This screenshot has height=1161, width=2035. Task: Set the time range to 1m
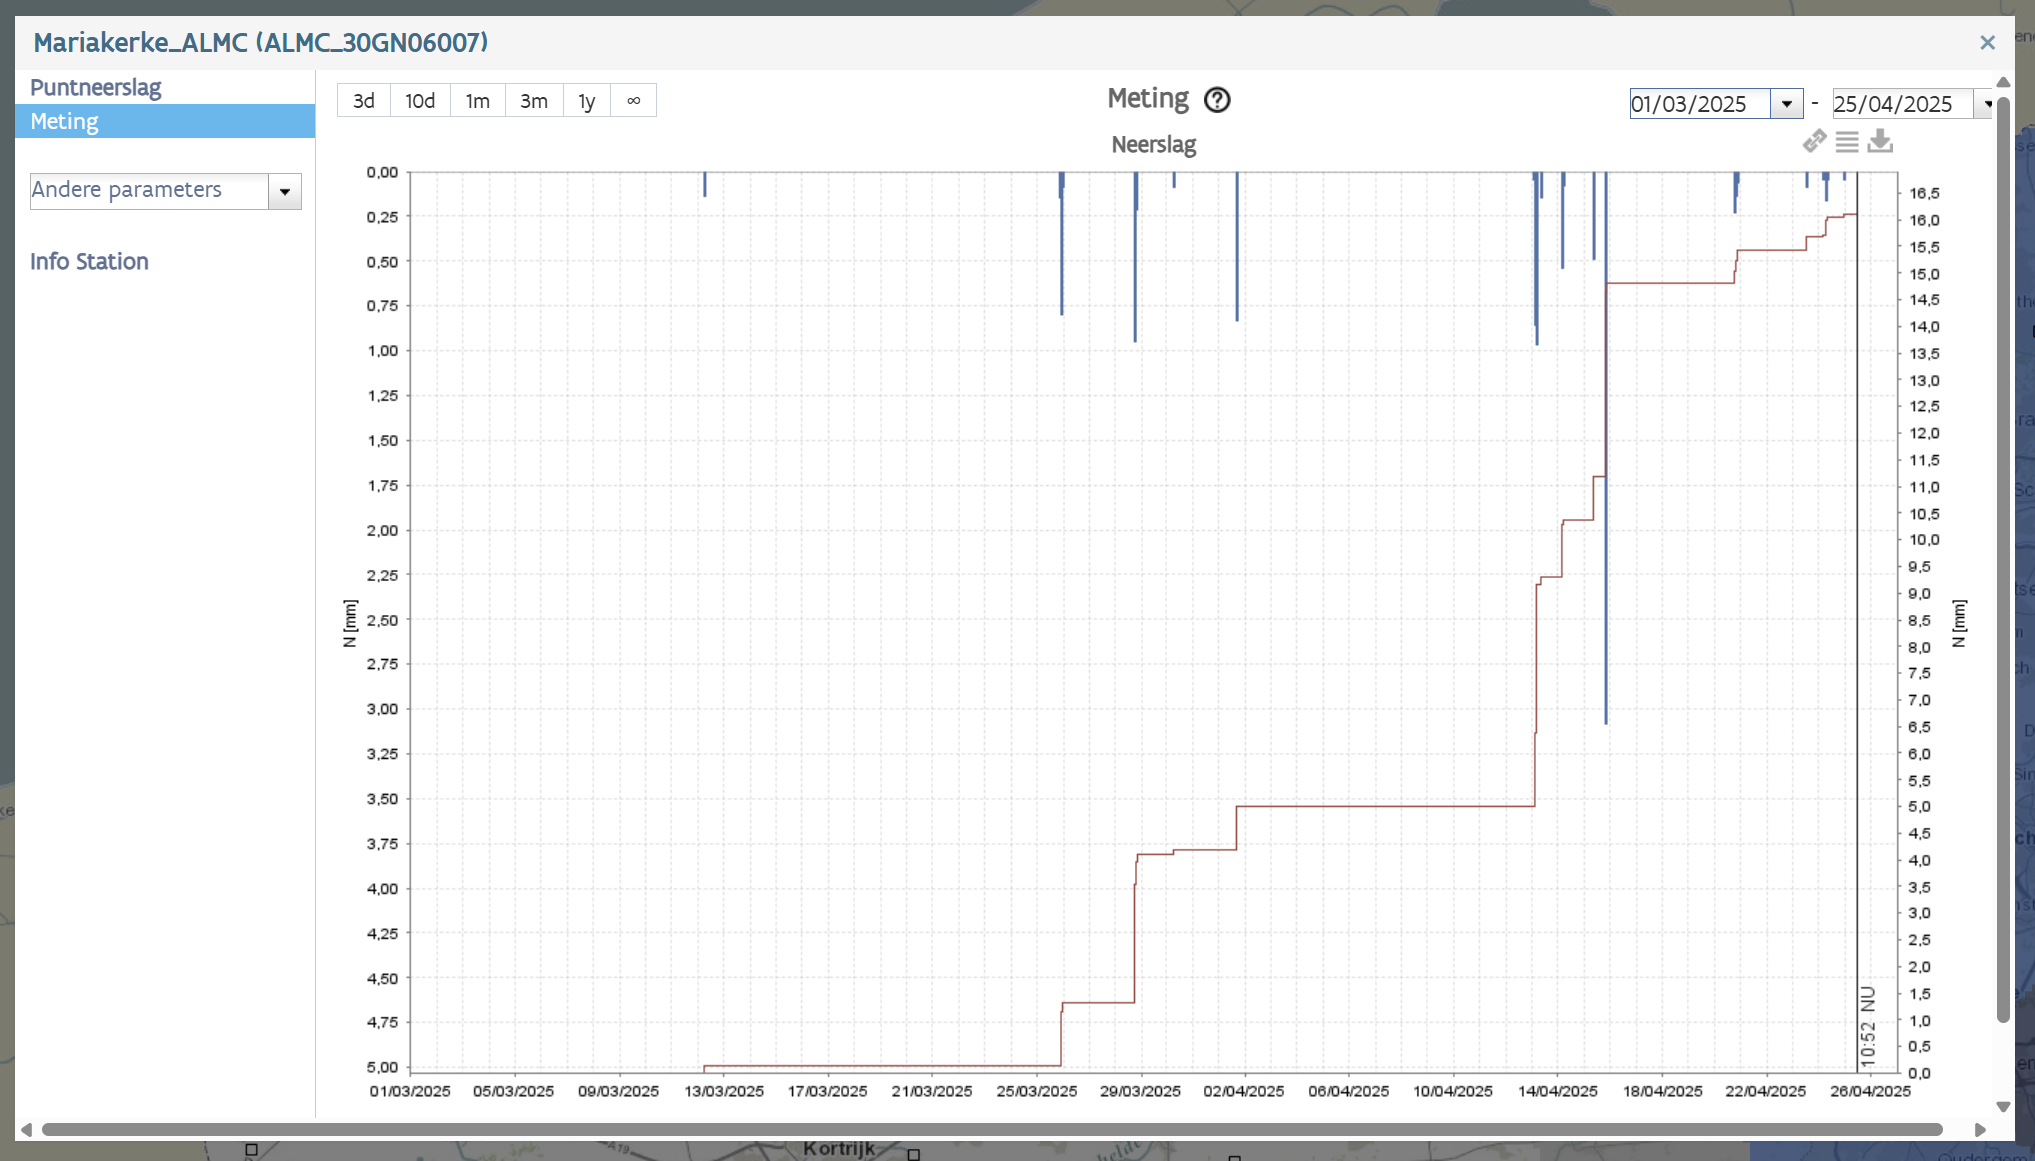(x=478, y=101)
